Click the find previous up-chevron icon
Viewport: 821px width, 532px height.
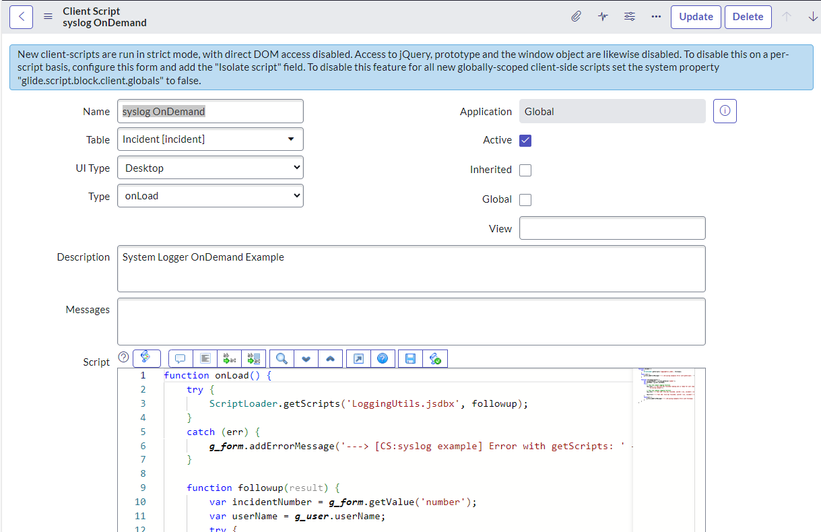(x=330, y=359)
